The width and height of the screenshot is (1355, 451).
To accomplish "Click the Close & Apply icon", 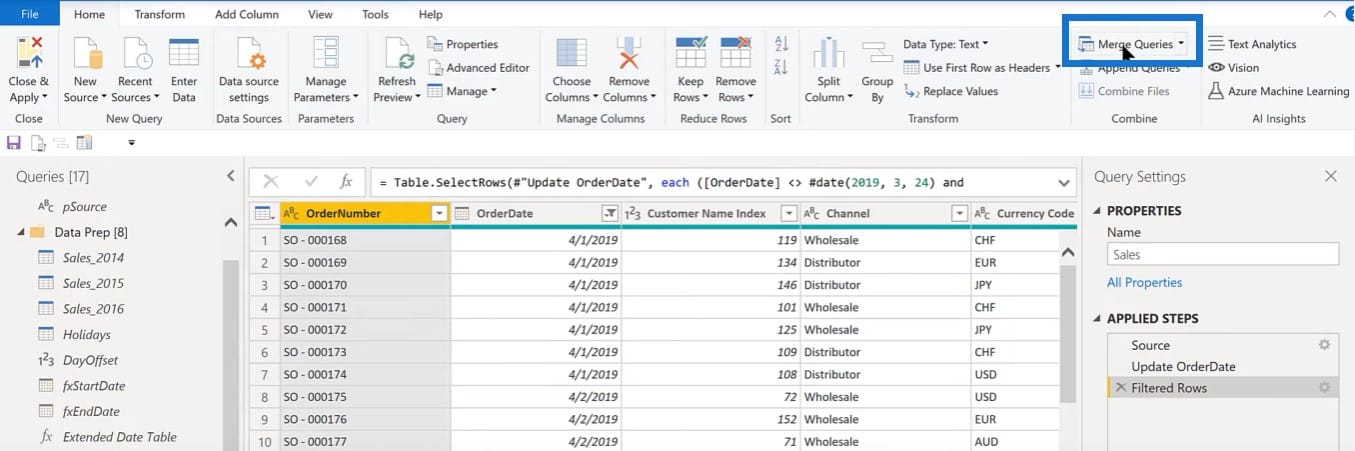I will tap(28, 52).
